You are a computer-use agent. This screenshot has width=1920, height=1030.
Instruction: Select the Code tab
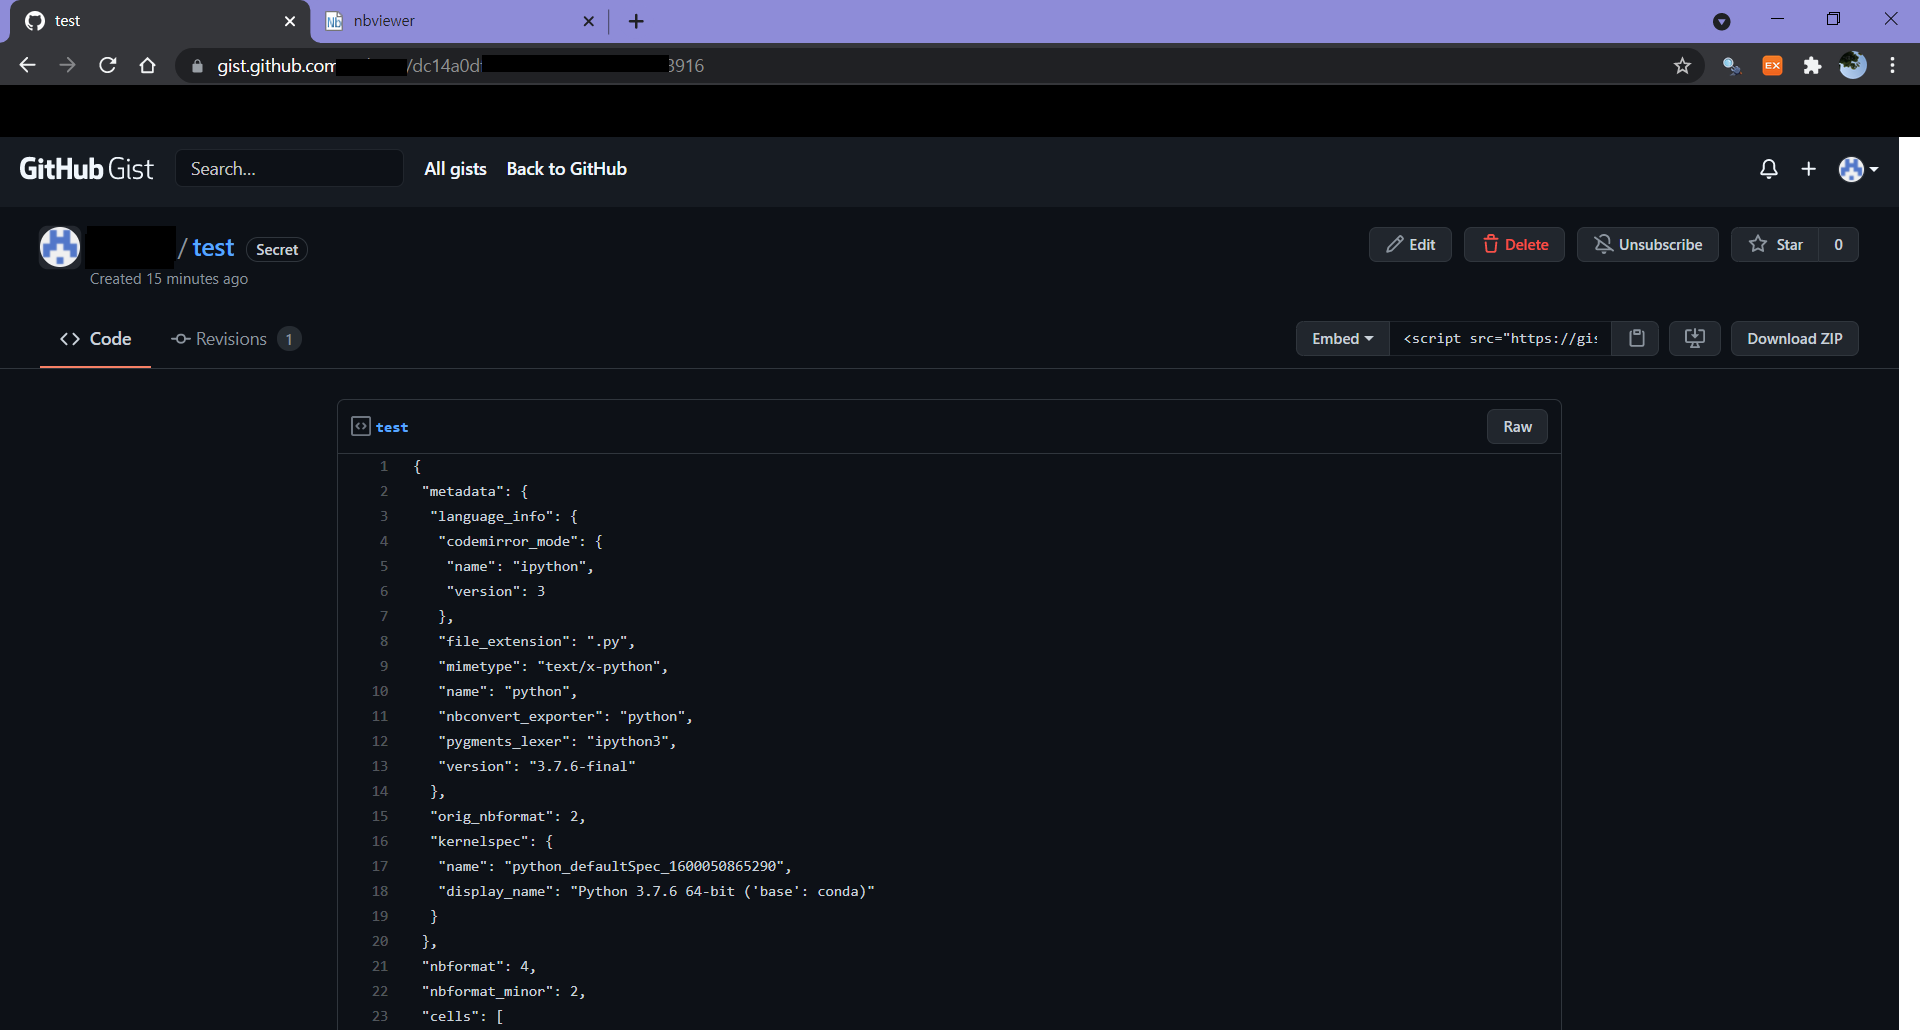pos(96,339)
